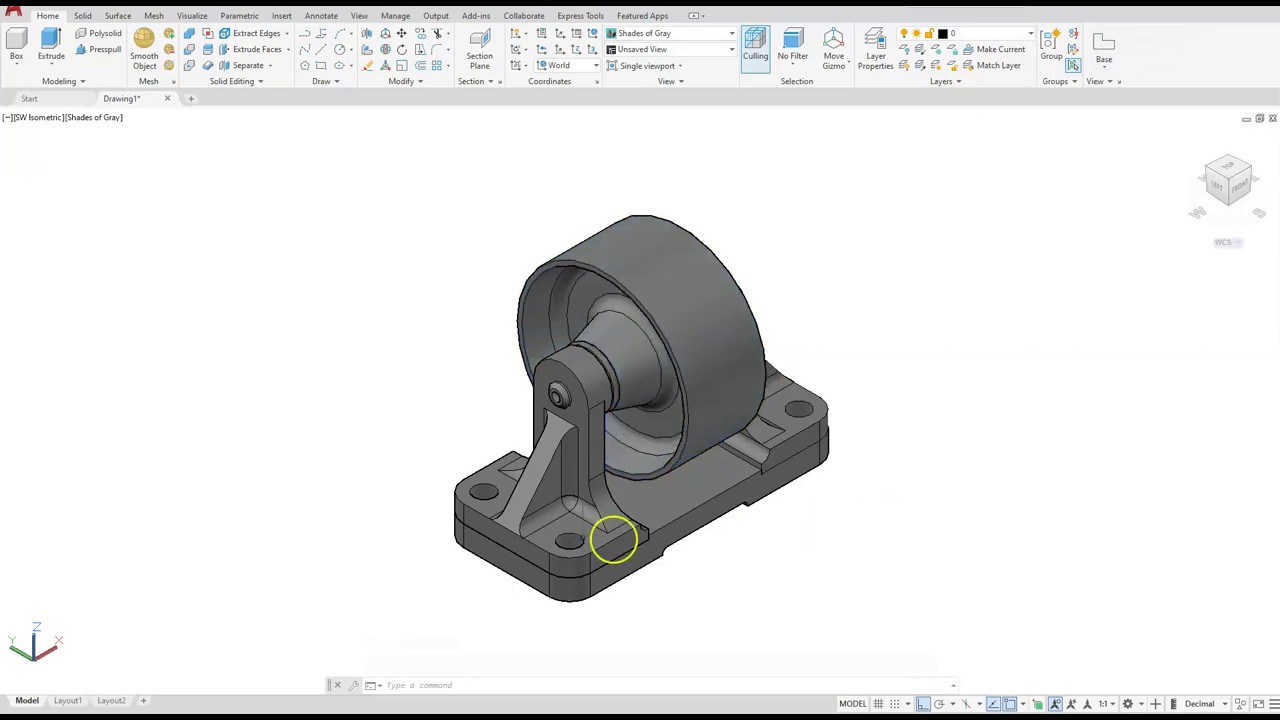Click the black layer color swatch
This screenshot has height=720, width=1280.
(942, 33)
